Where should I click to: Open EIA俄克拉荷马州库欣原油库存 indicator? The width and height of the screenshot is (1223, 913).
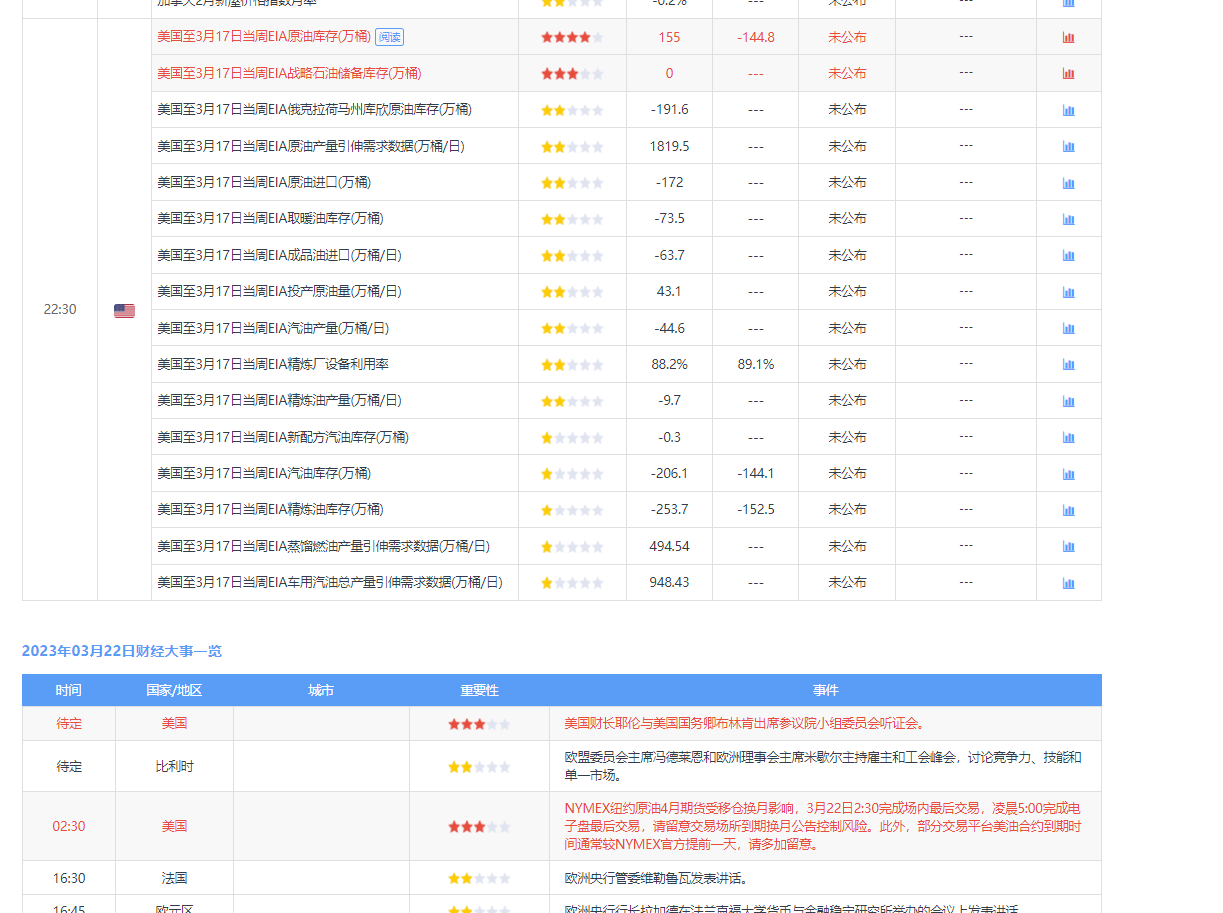point(314,109)
